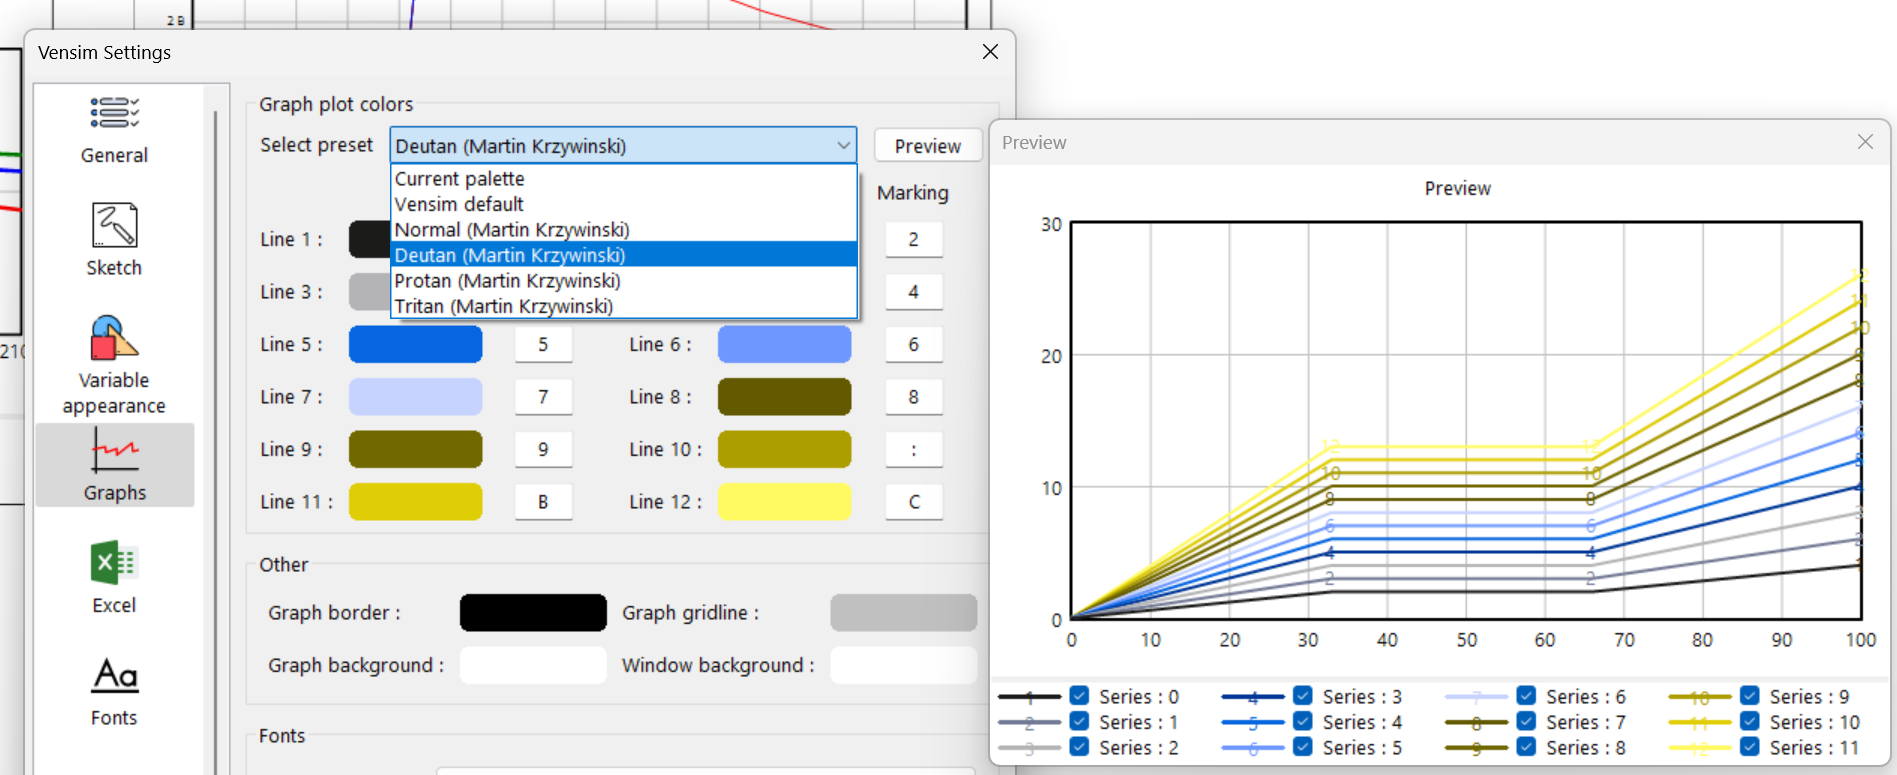Toggle Series : 2 checkbox in legend
This screenshot has width=1897, height=775.
tap(1079, 747)
